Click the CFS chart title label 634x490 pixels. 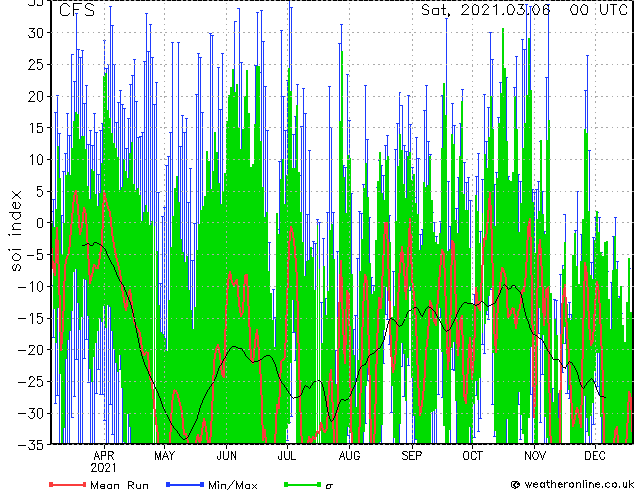click(76, 10)
